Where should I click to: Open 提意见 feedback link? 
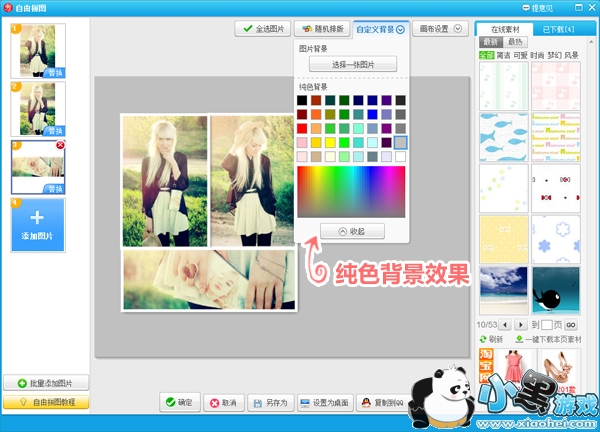[537, 8]
